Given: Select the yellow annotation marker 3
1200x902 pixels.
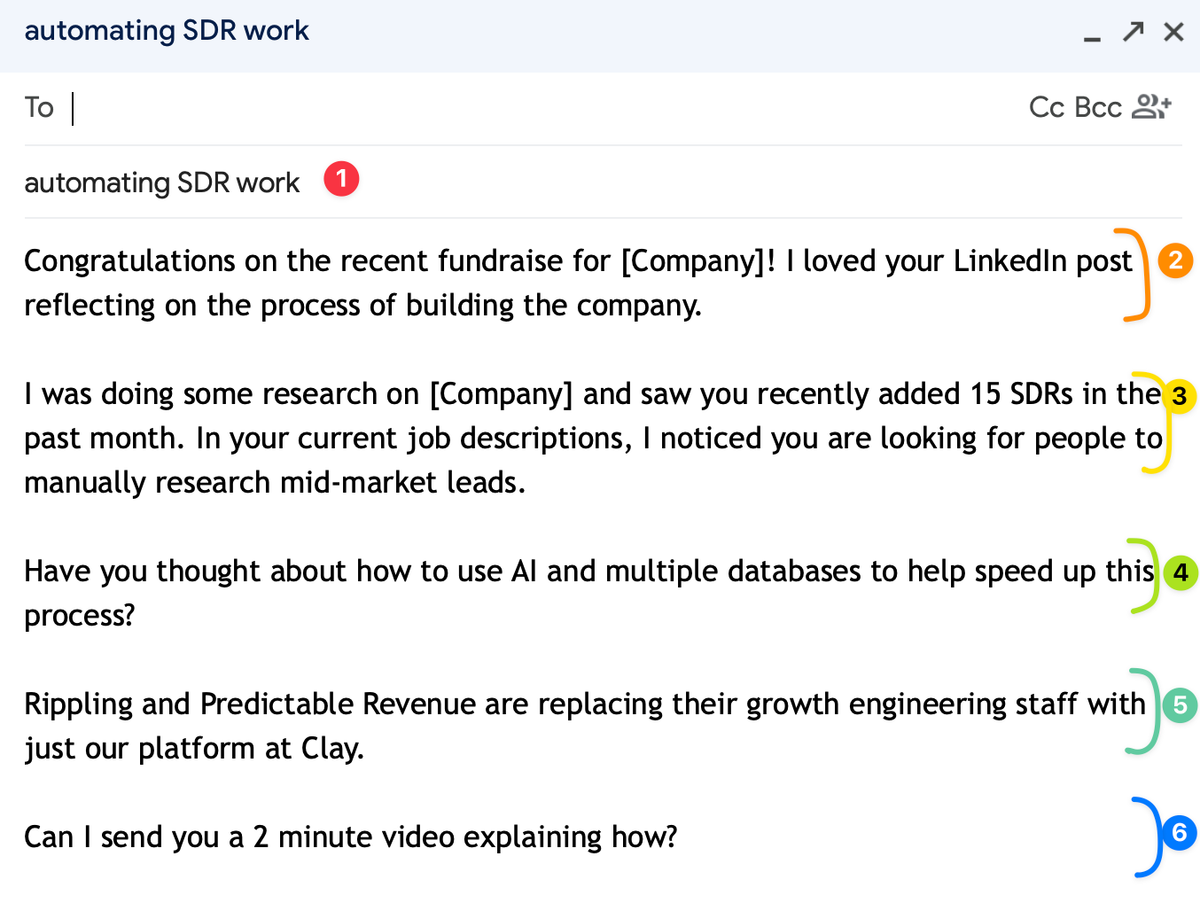Looking at the screenshot, I should click(x=1178, y=396).
